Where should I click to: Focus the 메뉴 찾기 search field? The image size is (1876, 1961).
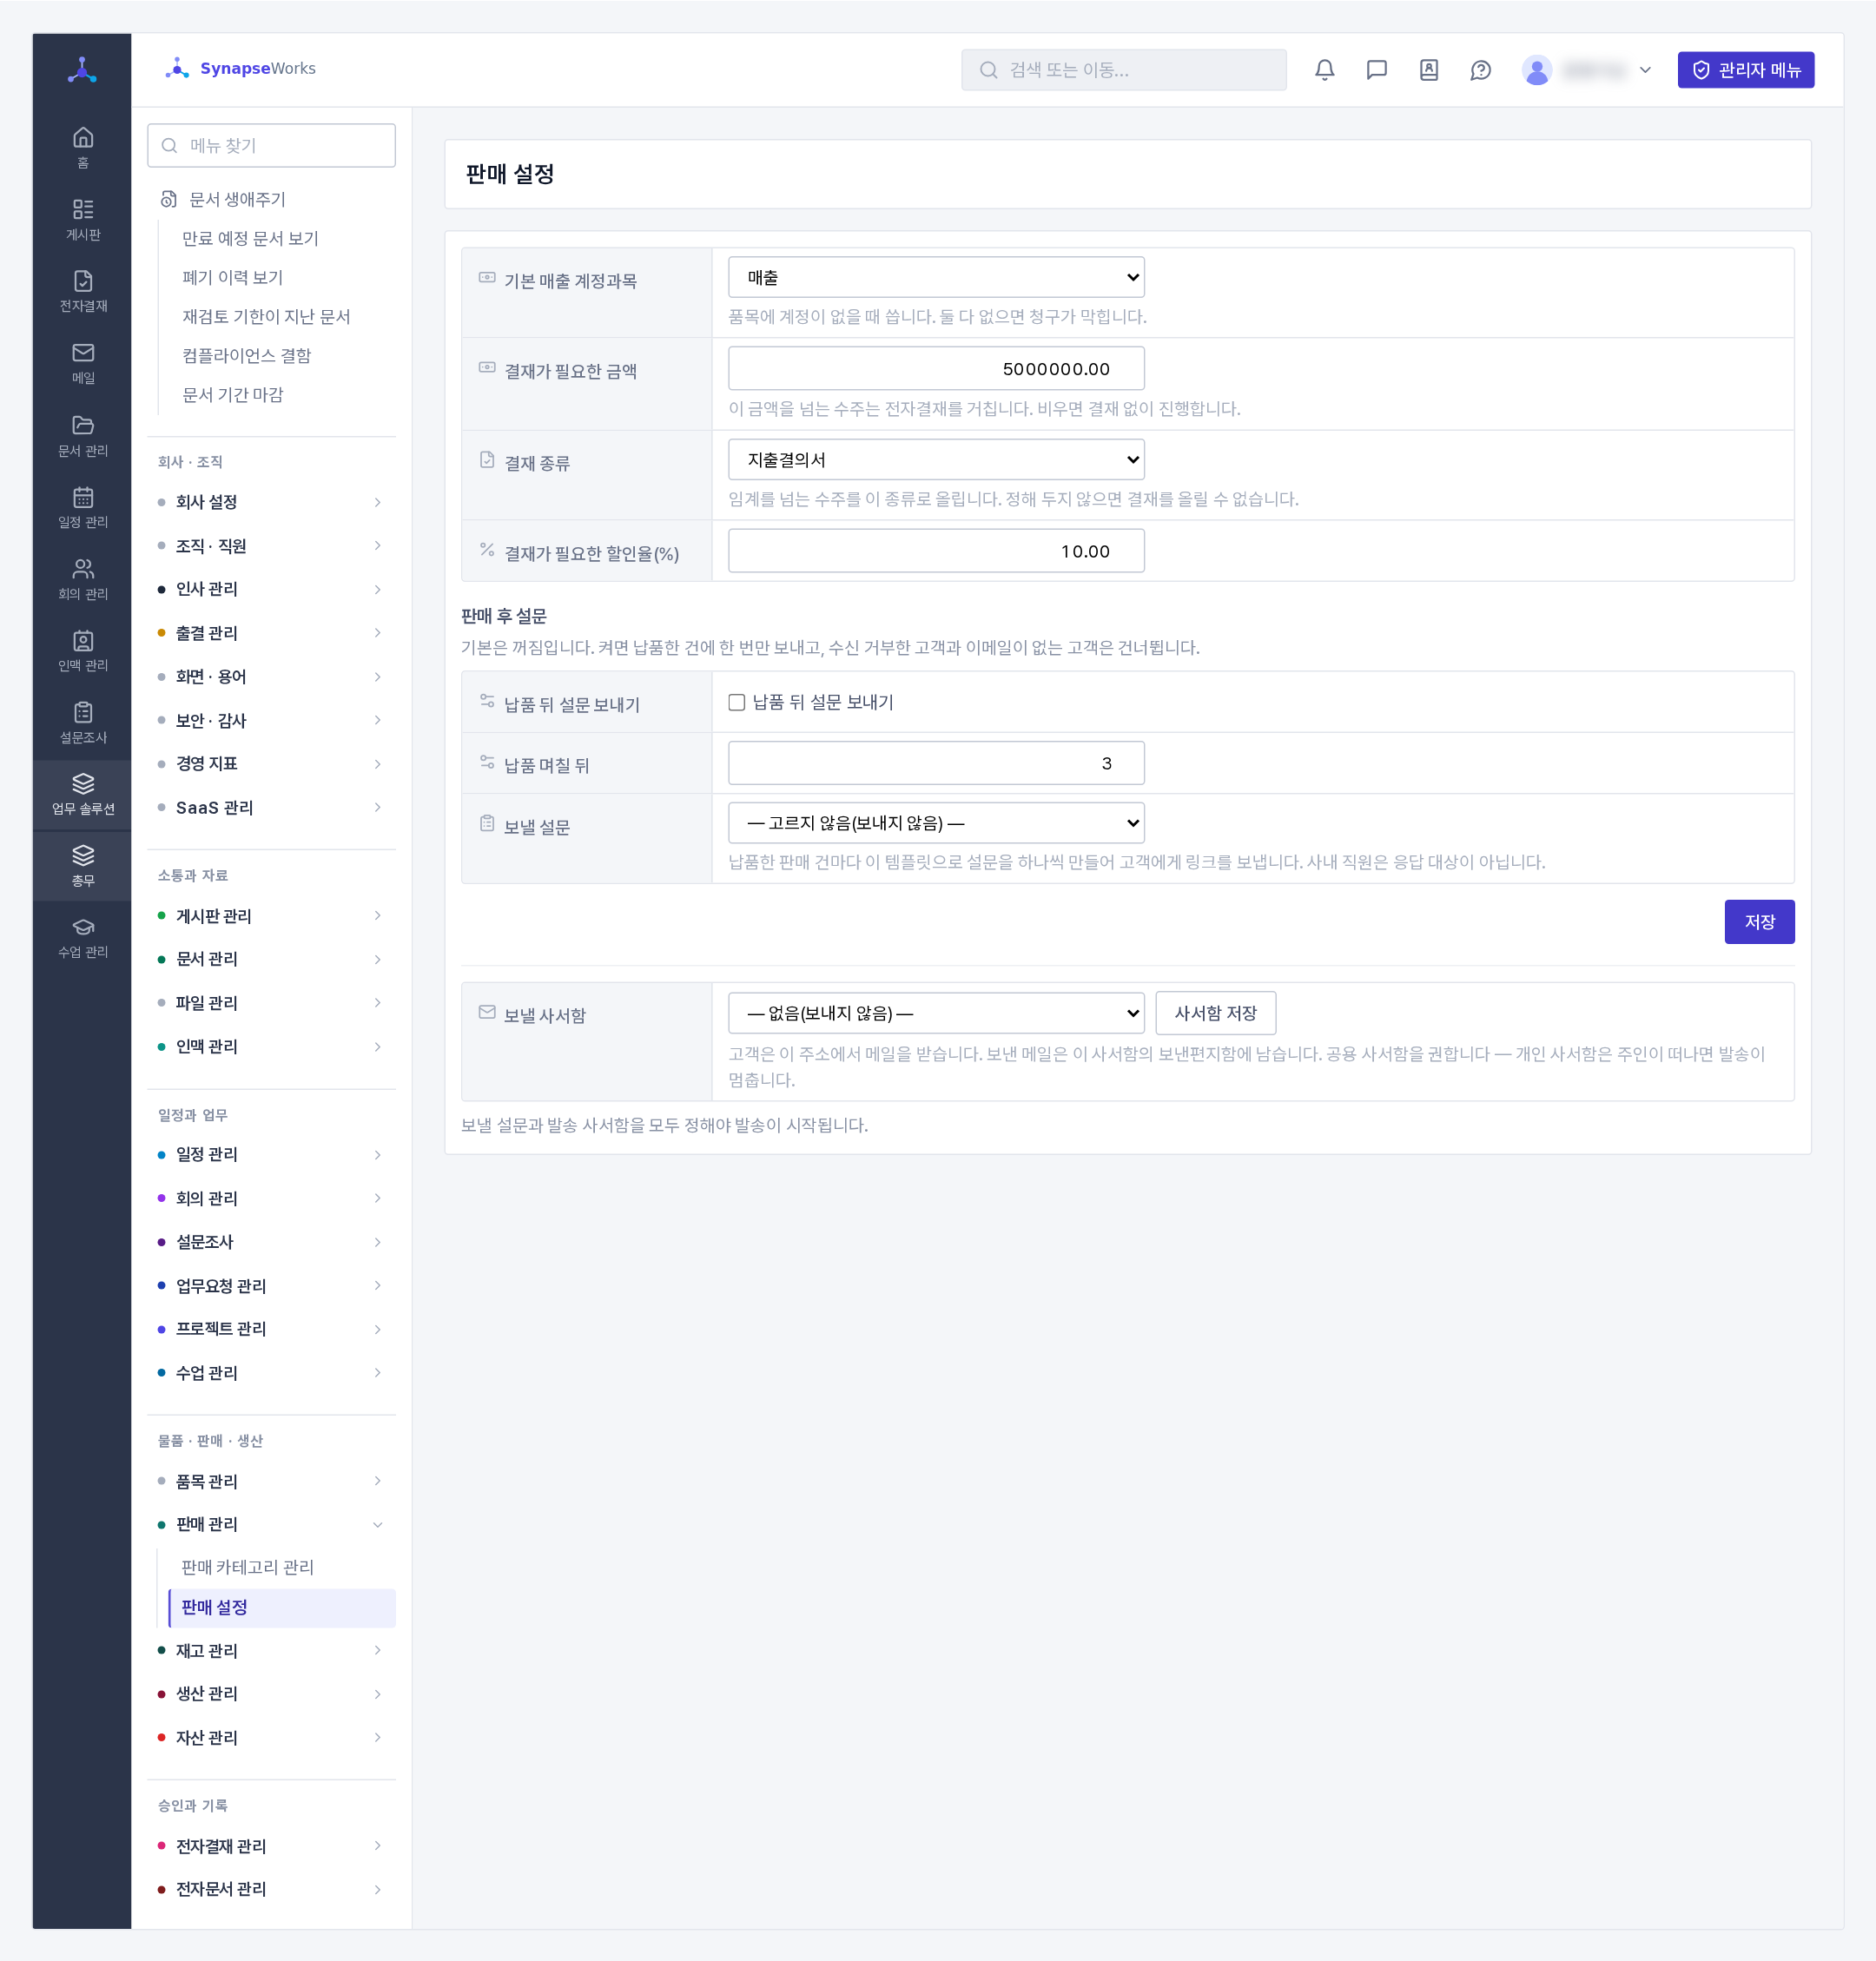(x=271, y=145)
